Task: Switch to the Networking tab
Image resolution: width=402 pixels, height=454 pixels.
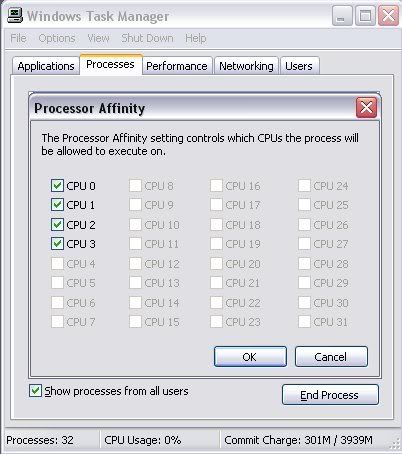Action: (246, 66)
